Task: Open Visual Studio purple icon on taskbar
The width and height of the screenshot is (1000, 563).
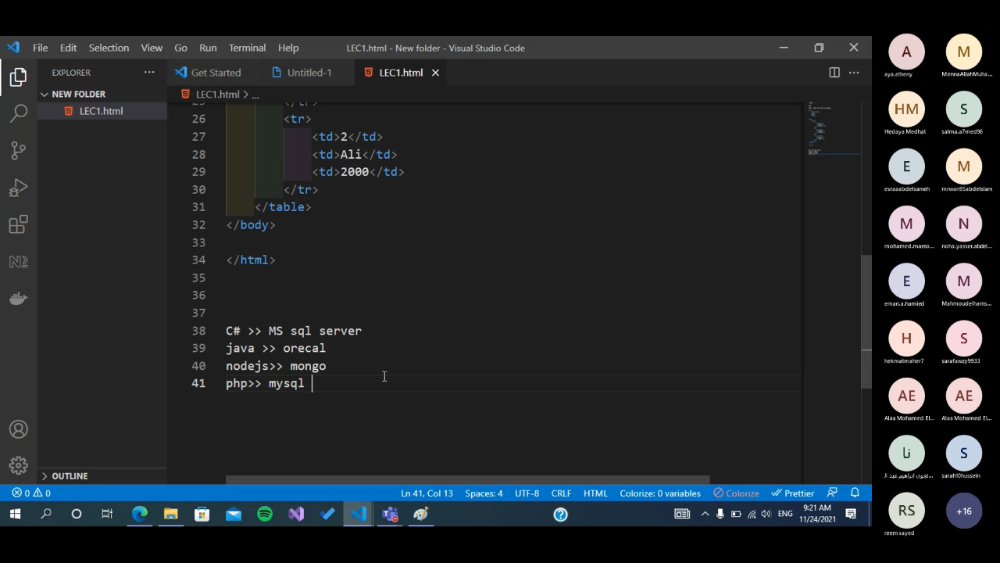Action: [296, 514]
